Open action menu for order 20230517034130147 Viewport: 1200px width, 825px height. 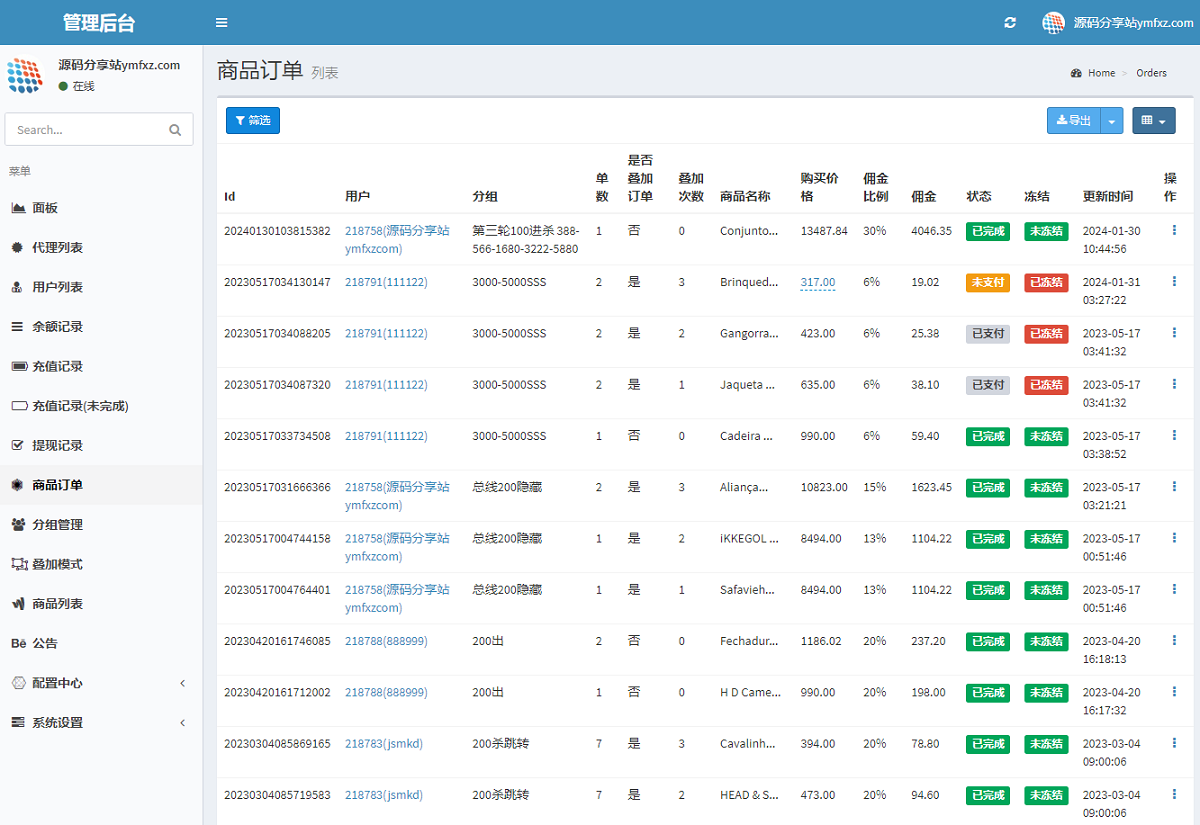tap(1174, 281)
